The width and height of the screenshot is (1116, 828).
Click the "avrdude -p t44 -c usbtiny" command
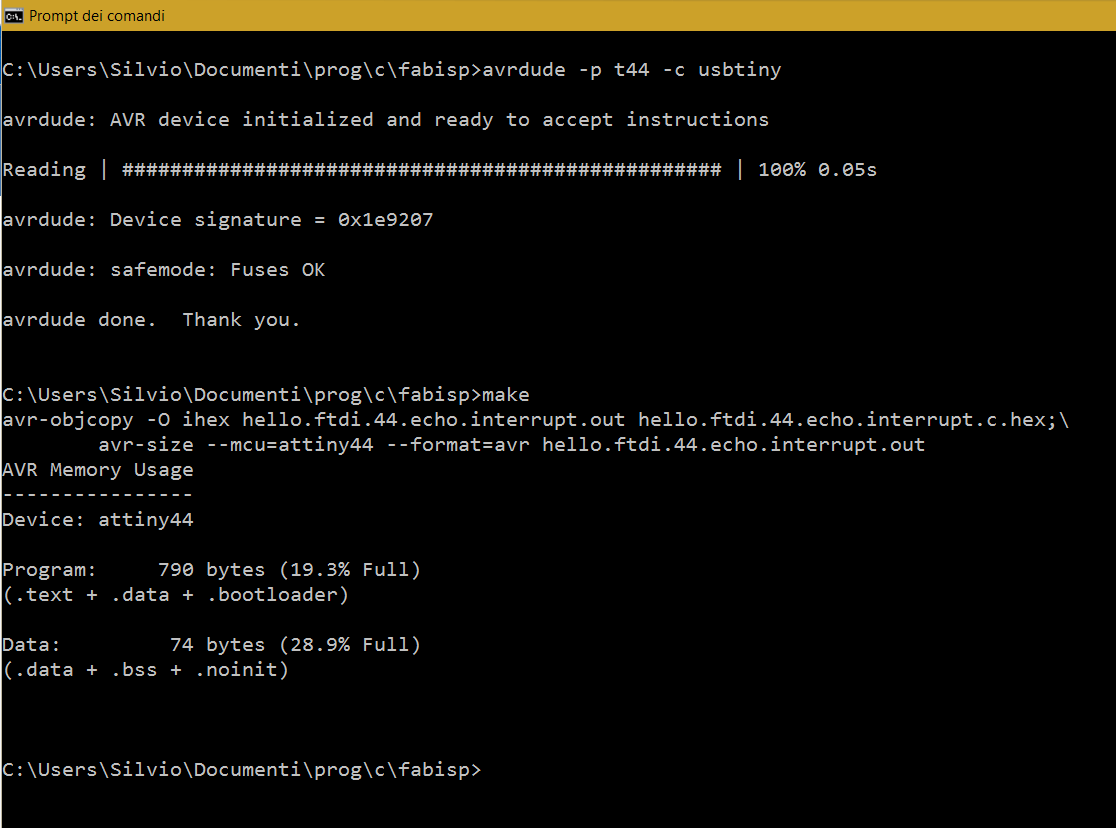tap(631, 70)
